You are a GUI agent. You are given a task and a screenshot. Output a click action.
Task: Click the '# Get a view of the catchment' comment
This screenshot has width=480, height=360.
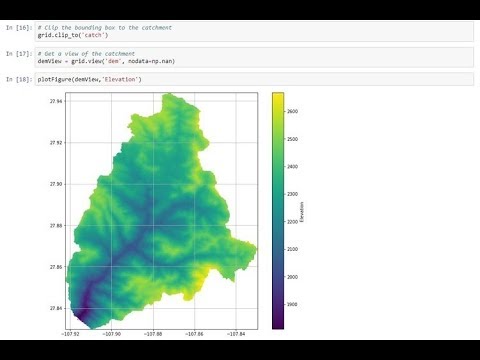coord(86,54)
